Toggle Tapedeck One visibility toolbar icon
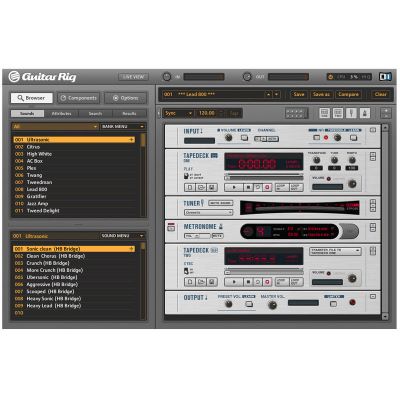This screenshot has width=400, height=400. pyautogui.click(x=324, y=113)
